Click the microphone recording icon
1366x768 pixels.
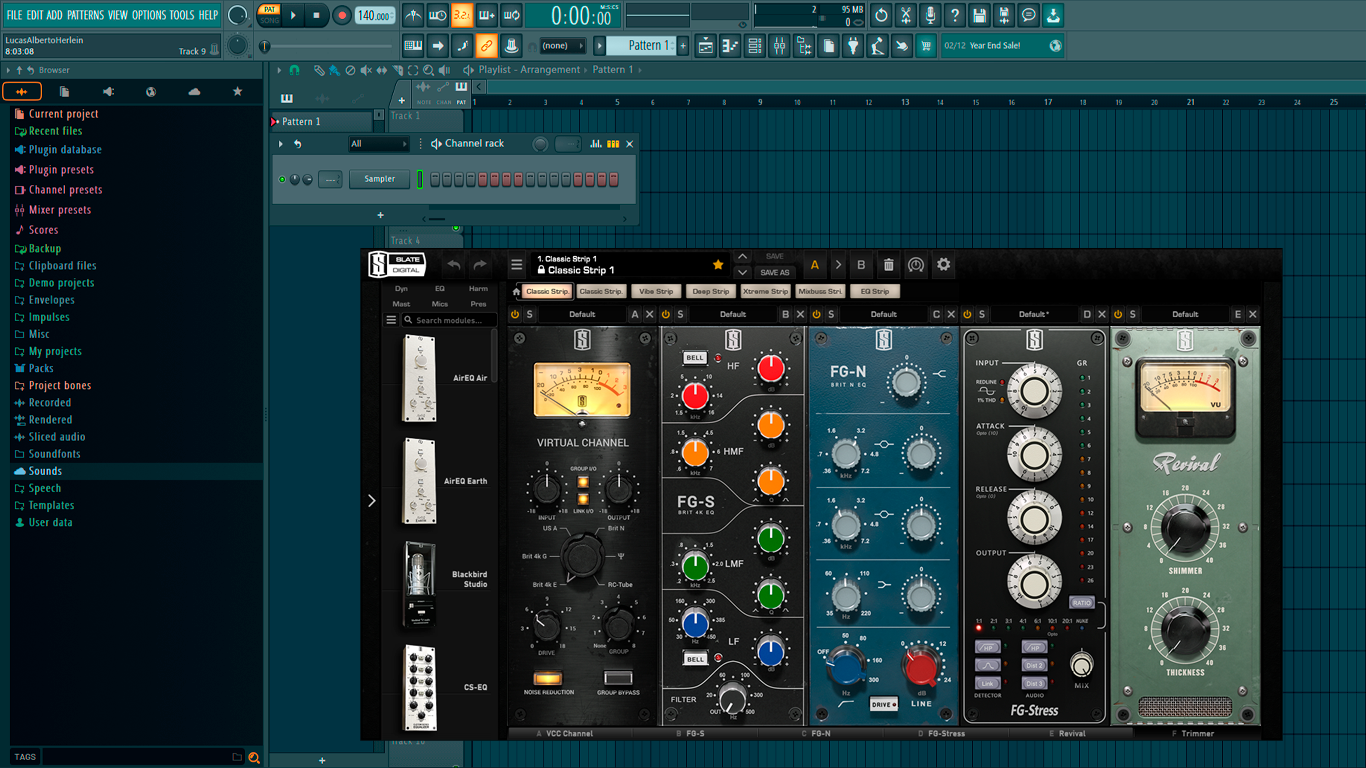930,15
